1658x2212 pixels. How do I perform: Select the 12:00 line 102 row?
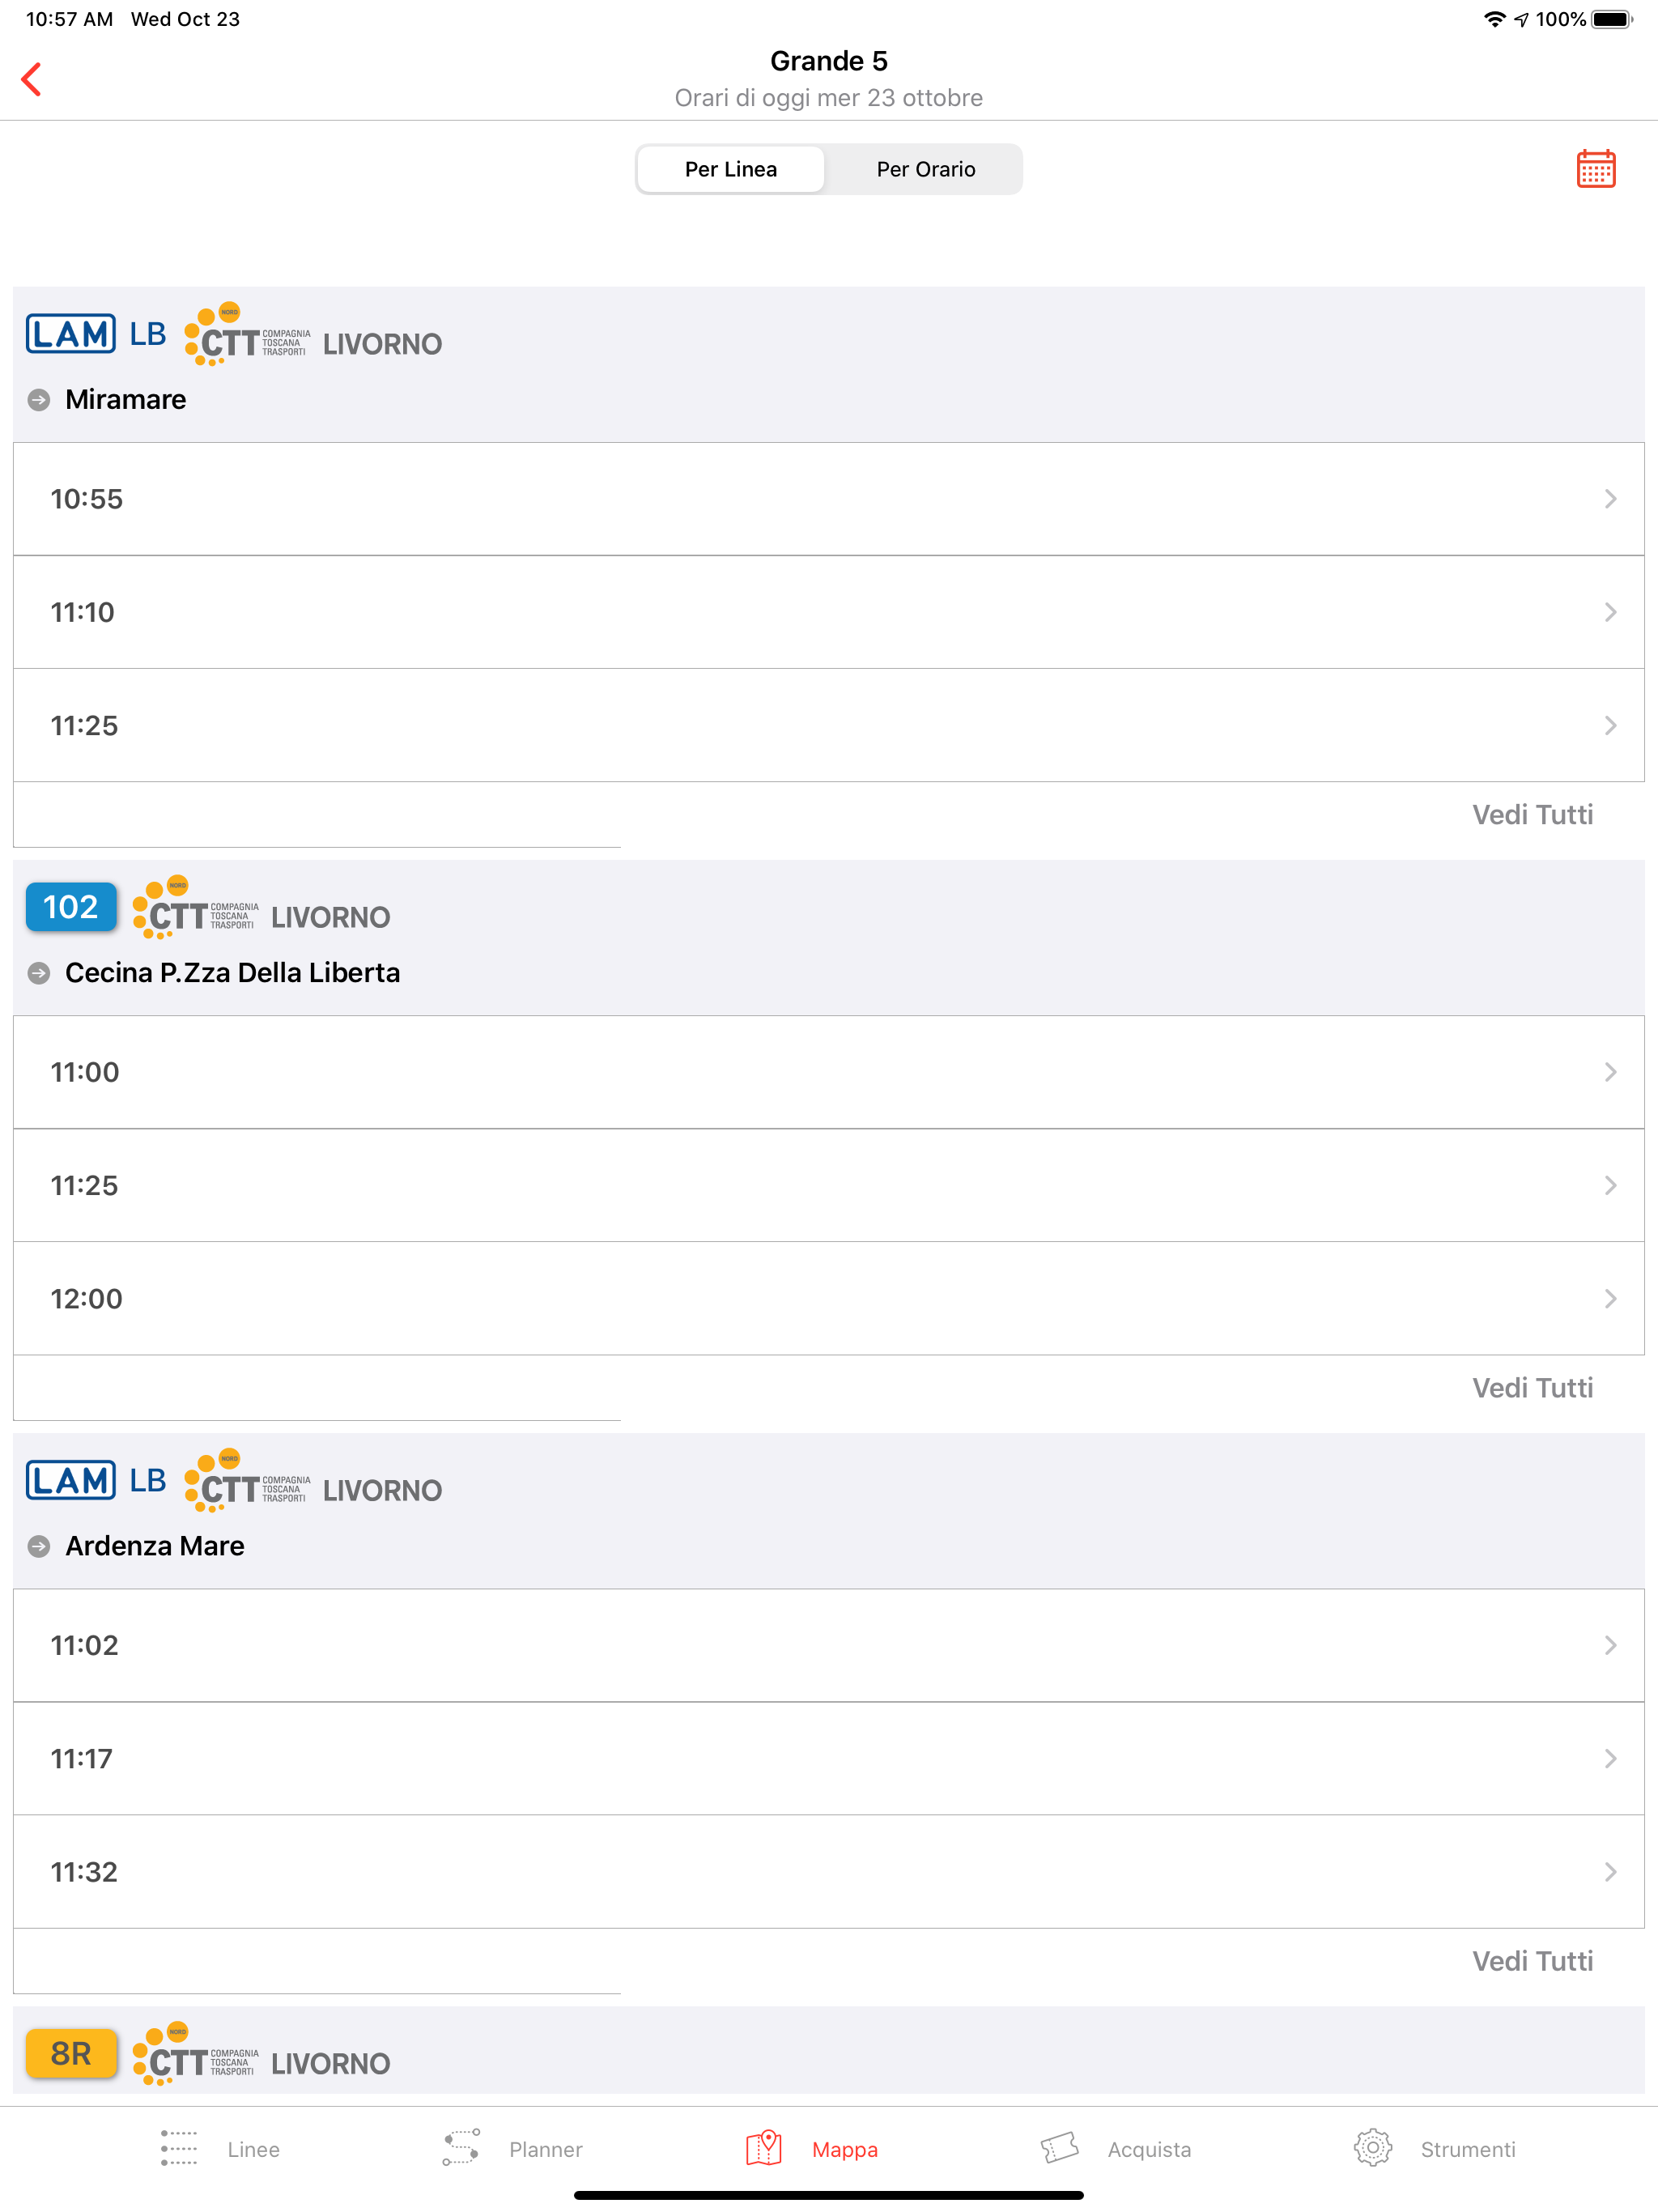[x=829, y=1299]
